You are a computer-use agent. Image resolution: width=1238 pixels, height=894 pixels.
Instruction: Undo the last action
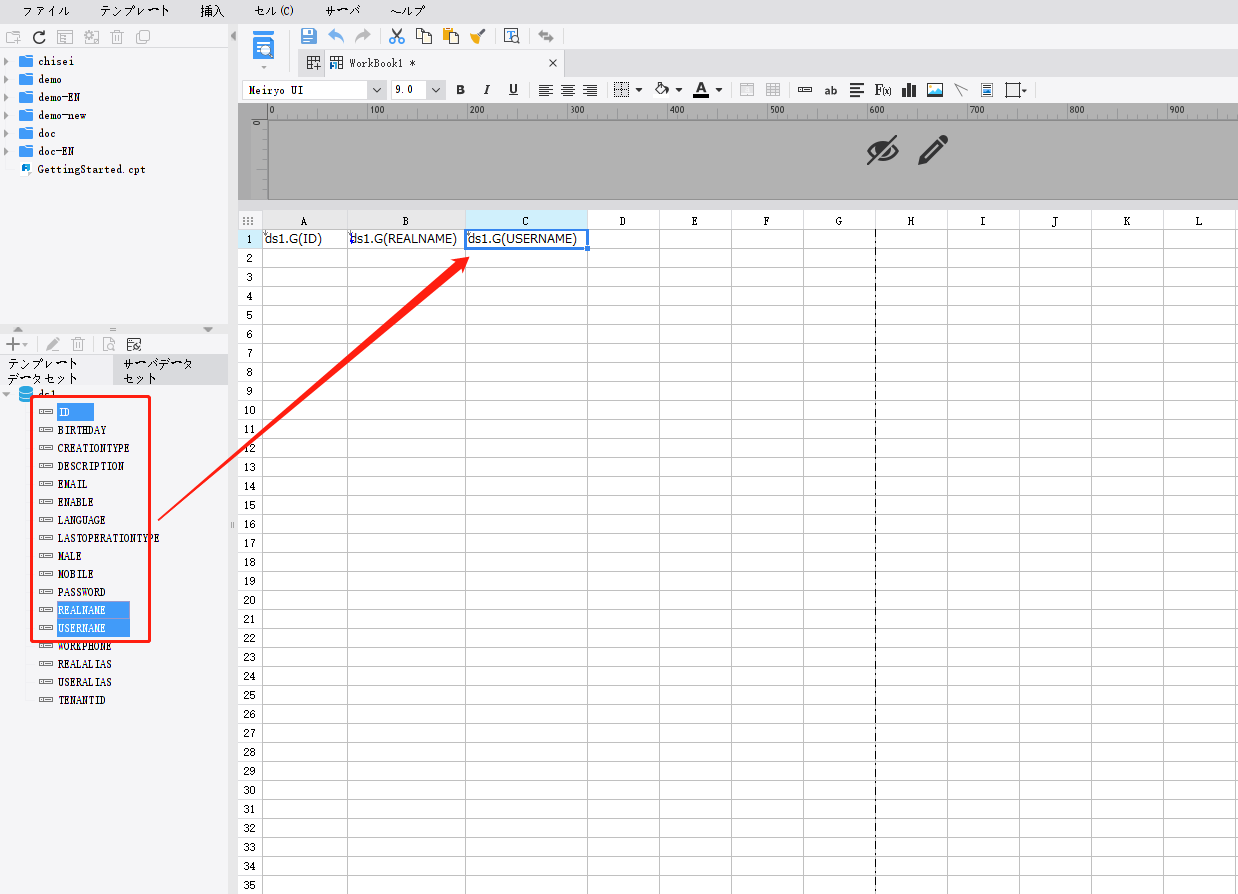pos(337,36)
